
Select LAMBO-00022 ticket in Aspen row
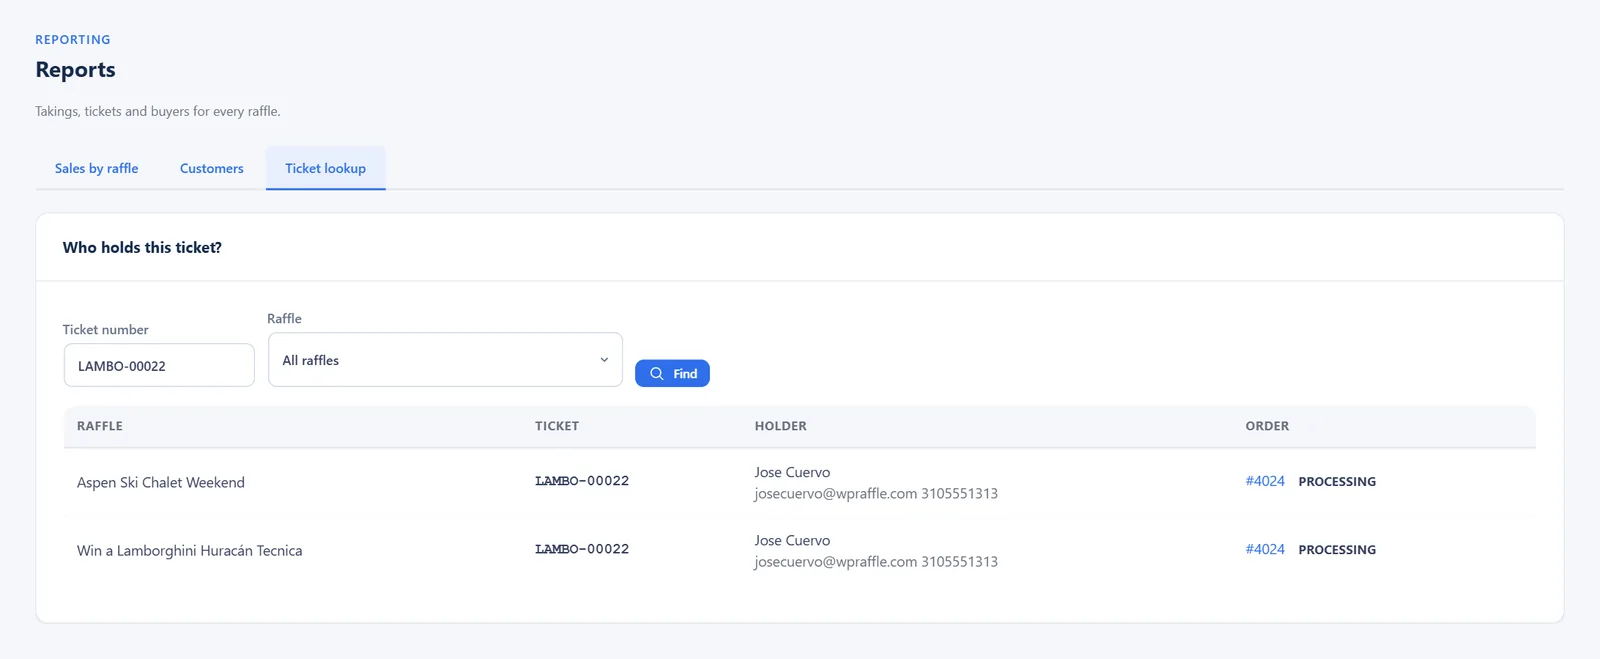[x=582, y=481]
